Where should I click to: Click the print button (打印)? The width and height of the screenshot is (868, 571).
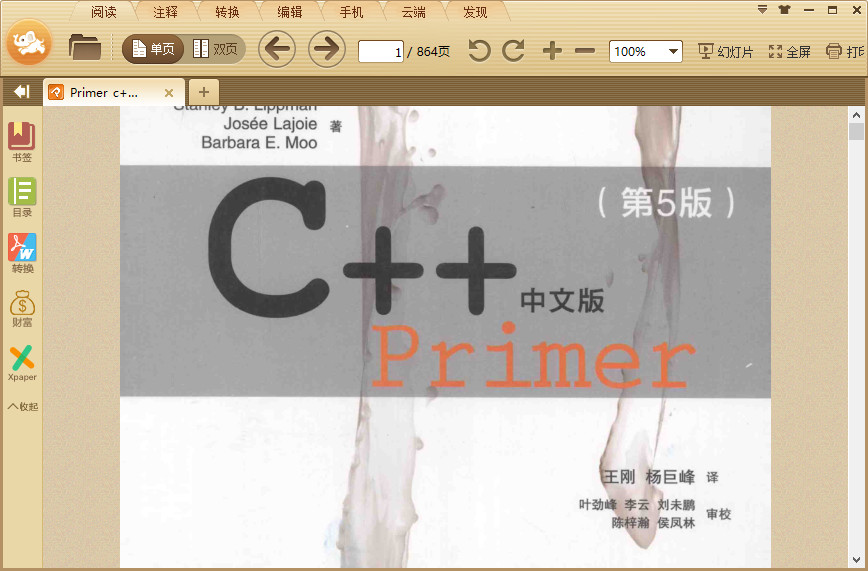click(x=845, y=52)
